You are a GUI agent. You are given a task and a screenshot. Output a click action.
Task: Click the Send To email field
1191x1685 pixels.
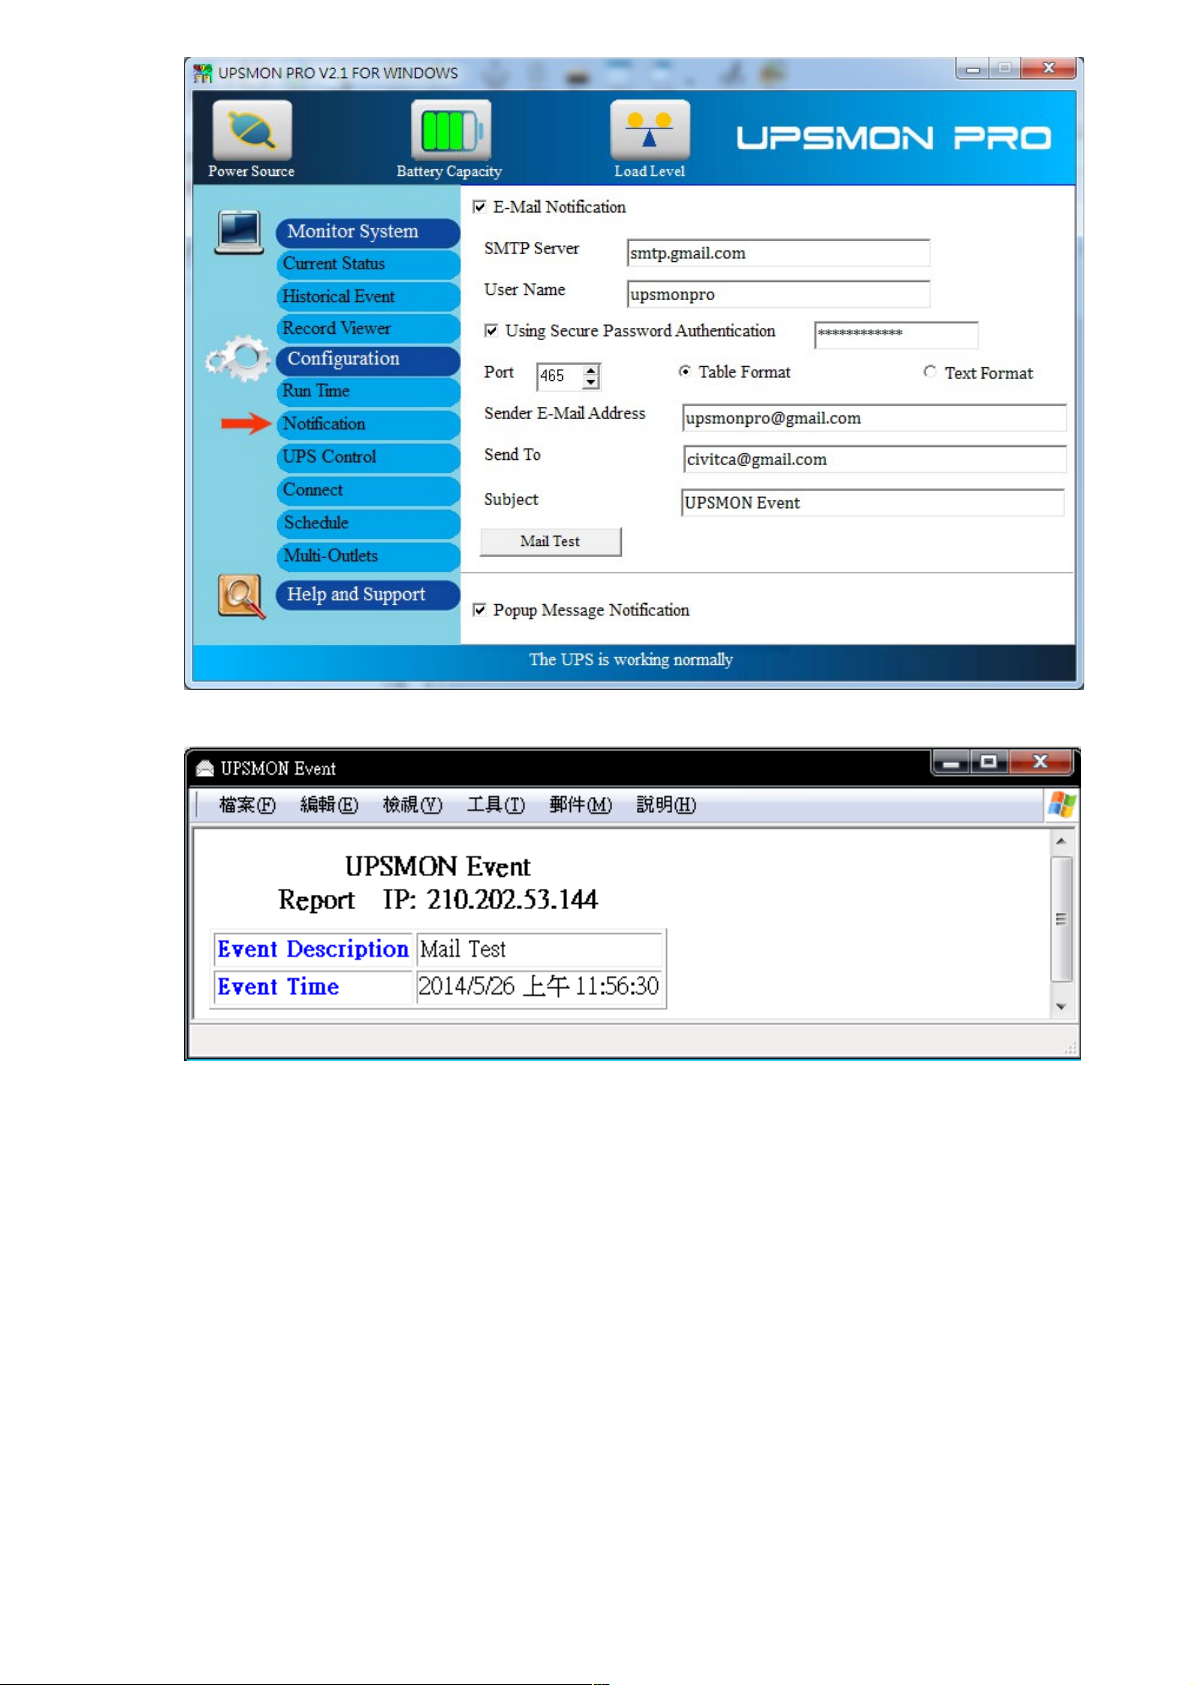click(875, 459)
